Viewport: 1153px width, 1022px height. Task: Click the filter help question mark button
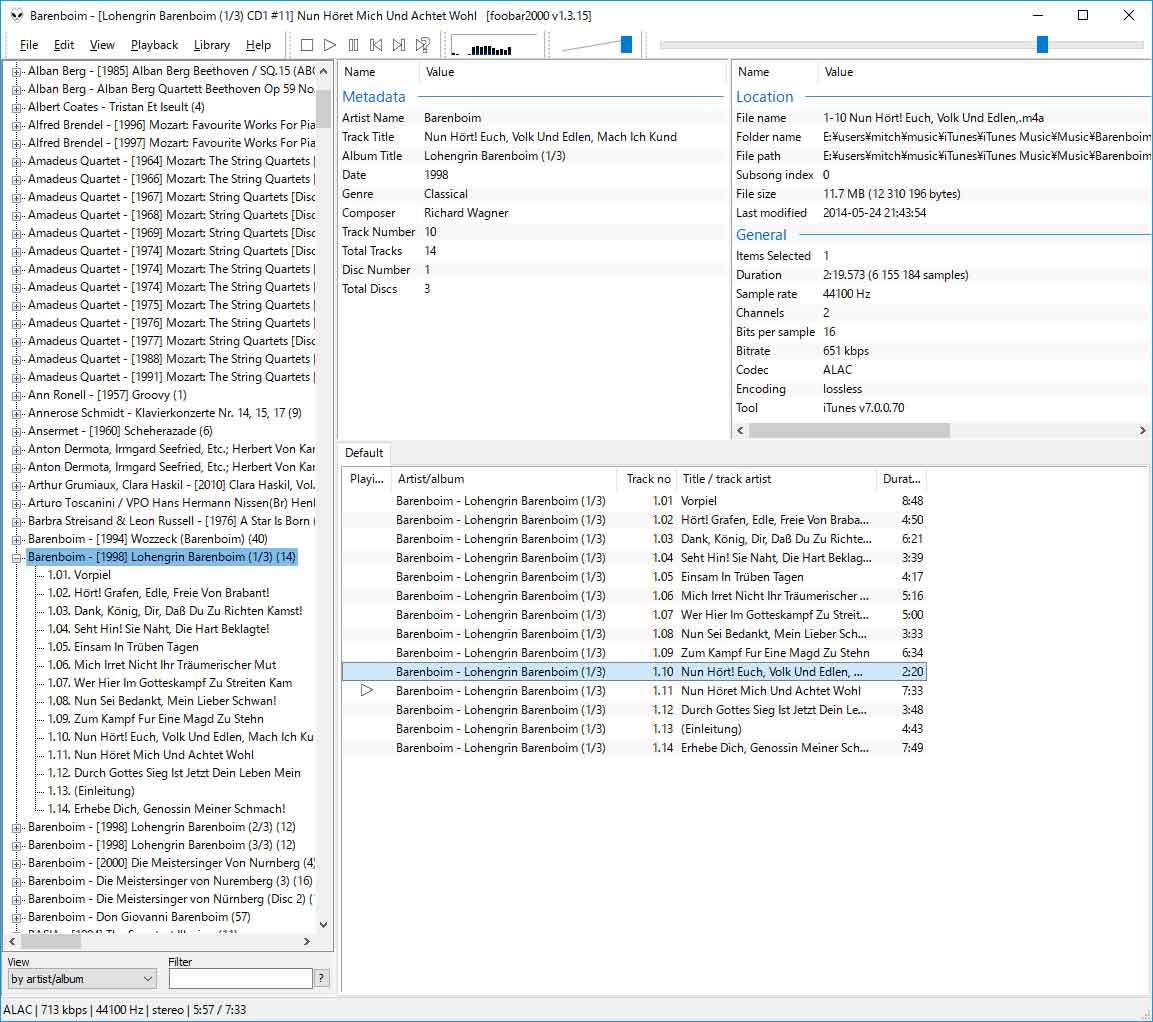(321, 978)
